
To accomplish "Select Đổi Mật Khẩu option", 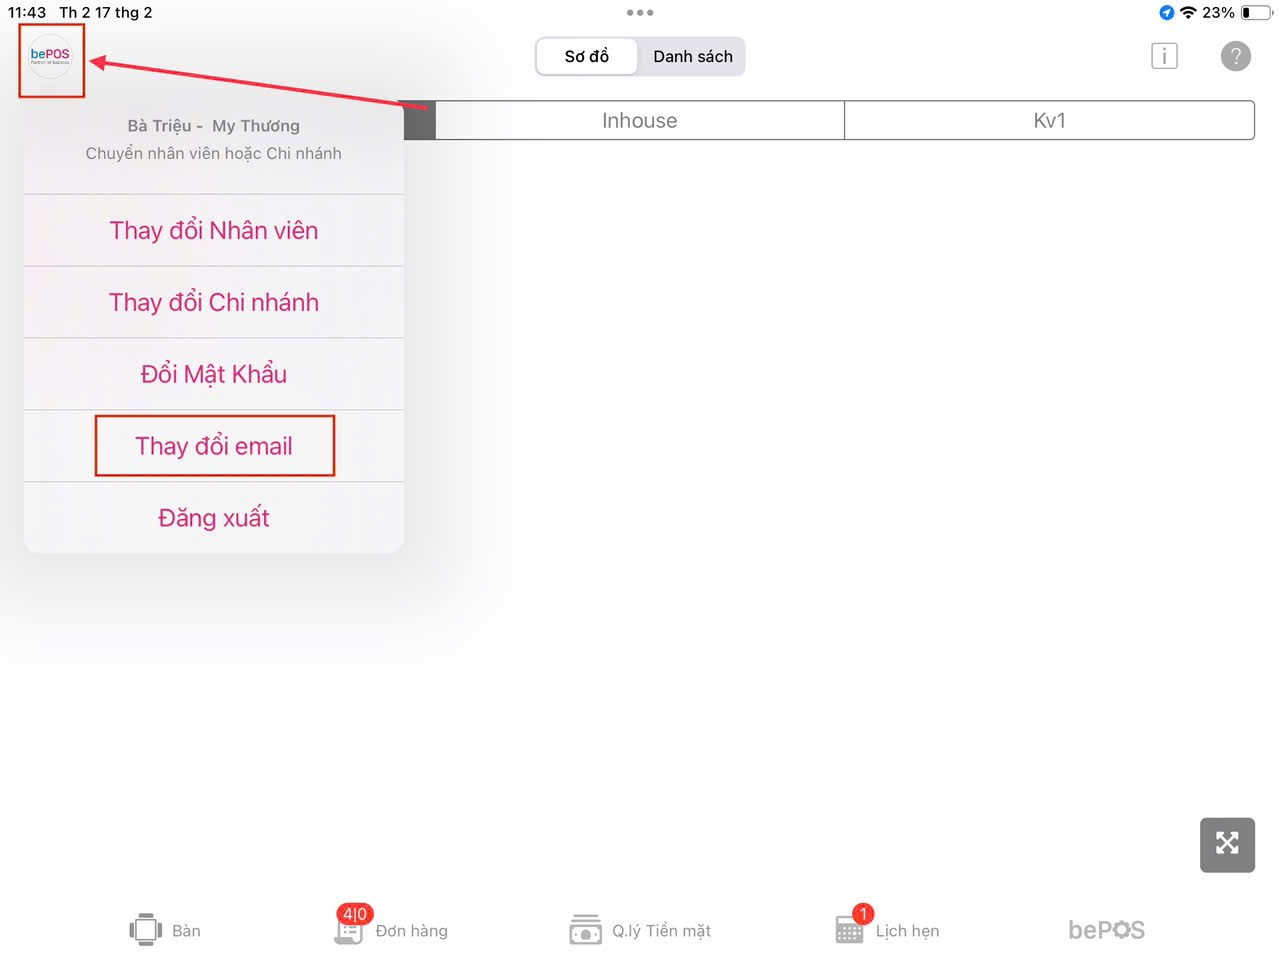I will pos(214,374).
